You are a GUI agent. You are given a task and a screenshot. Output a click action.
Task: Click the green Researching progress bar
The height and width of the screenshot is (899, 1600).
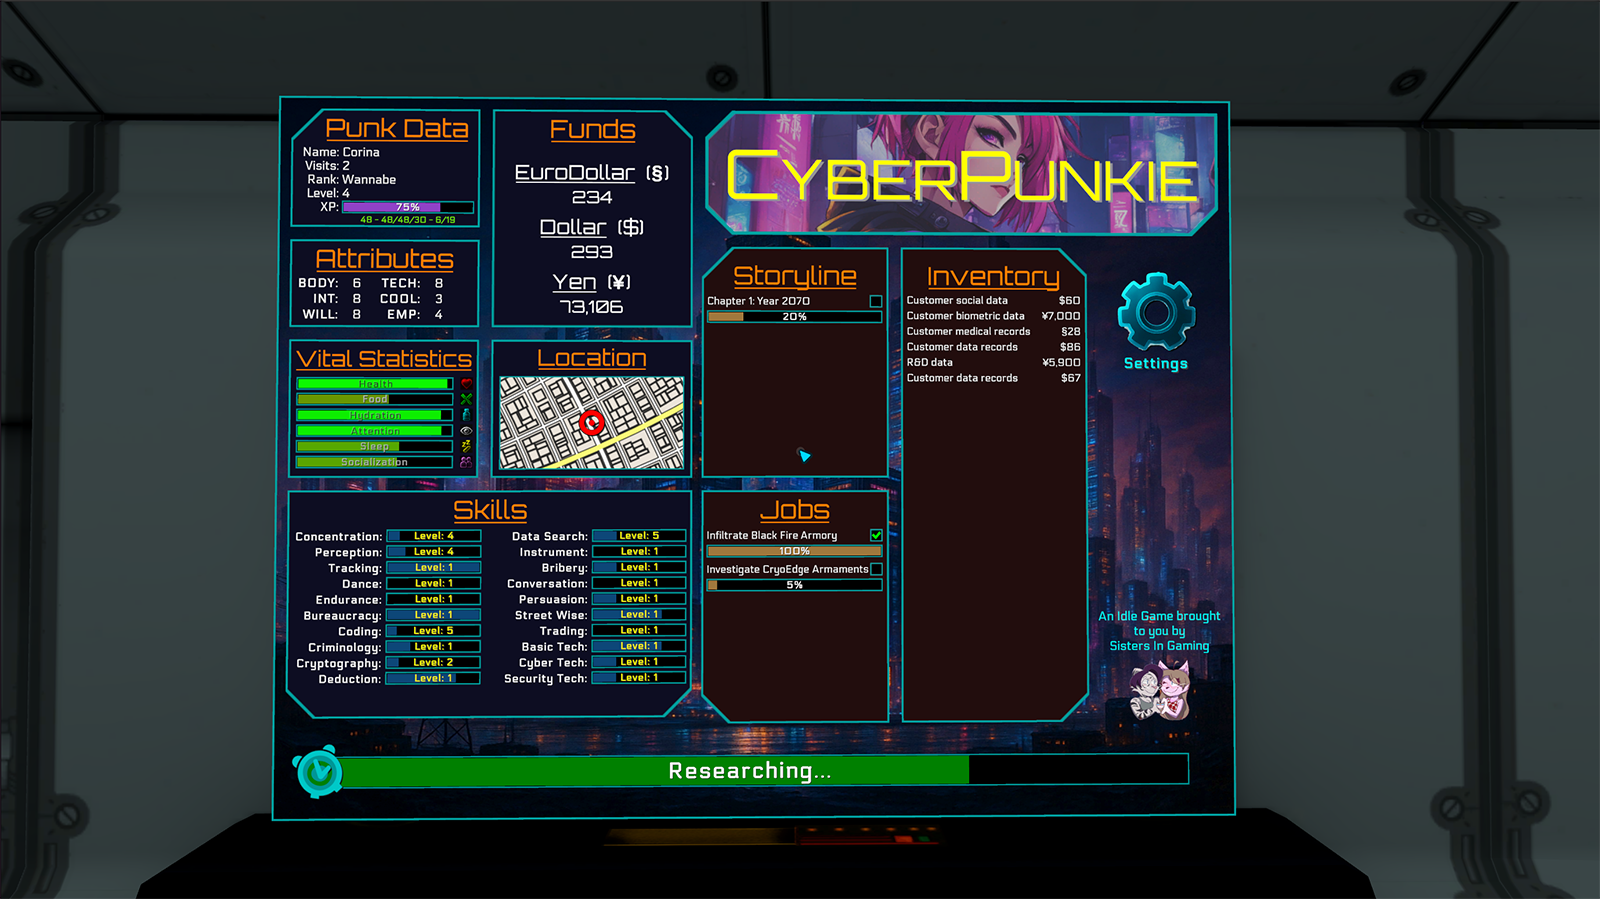tap(765, 770)
